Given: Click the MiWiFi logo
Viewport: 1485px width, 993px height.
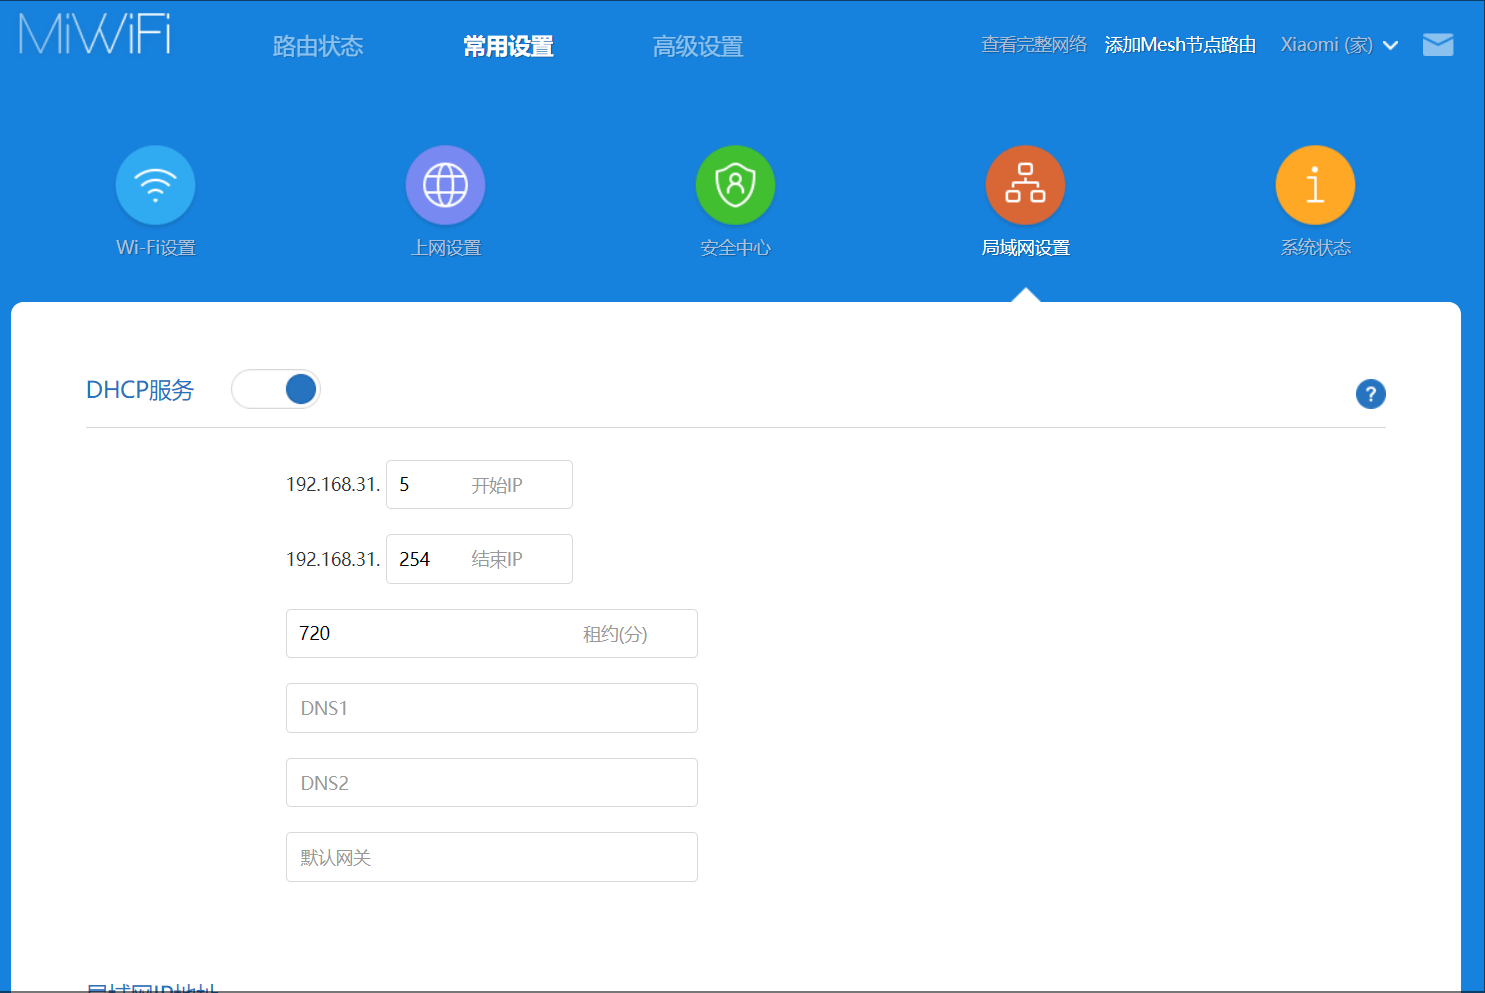Looking at the screenshot, I should pyautogui.click(x=95, y=35).
